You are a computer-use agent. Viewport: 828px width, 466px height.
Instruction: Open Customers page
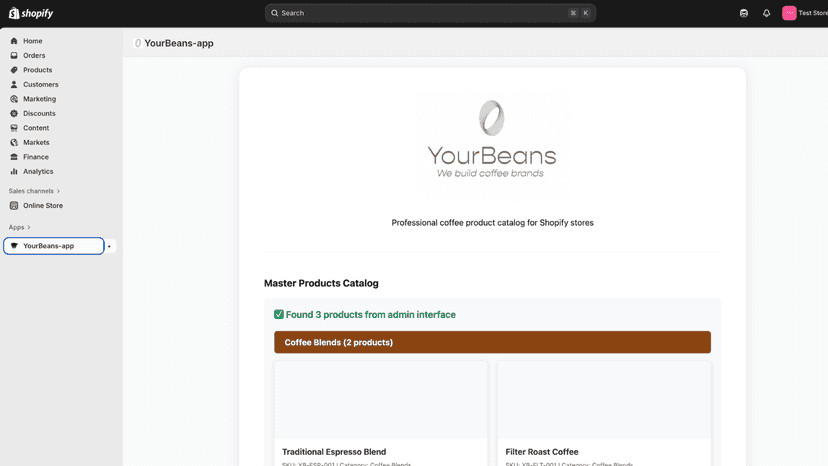point(41,85)
